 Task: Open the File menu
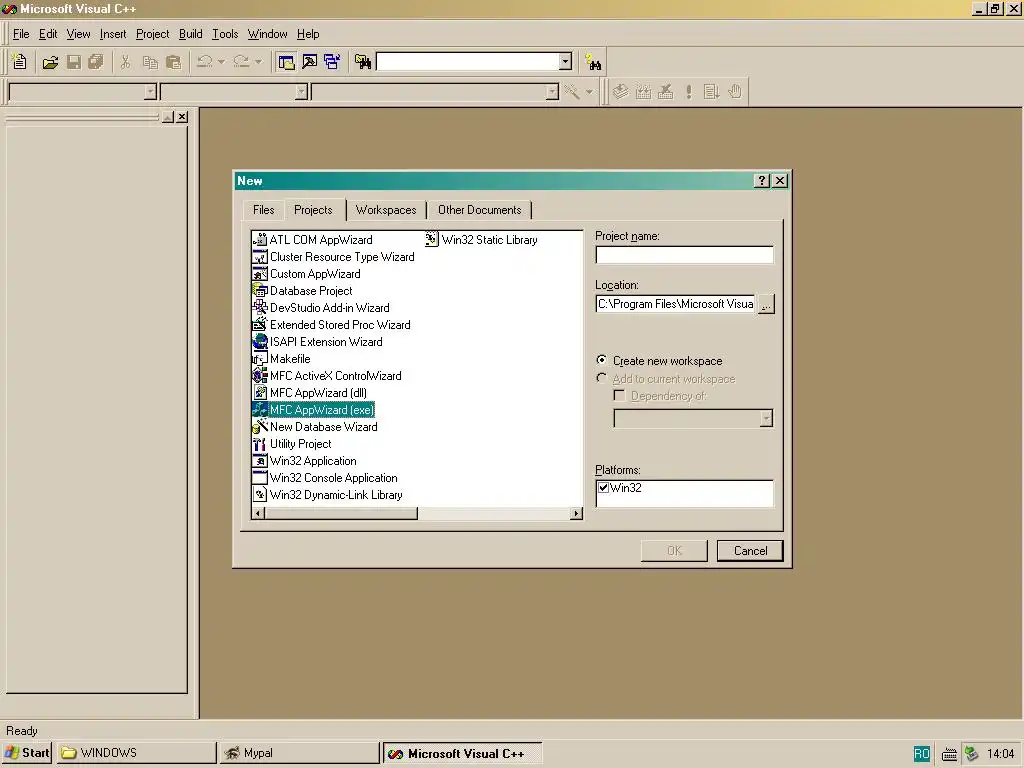point(21,34)
